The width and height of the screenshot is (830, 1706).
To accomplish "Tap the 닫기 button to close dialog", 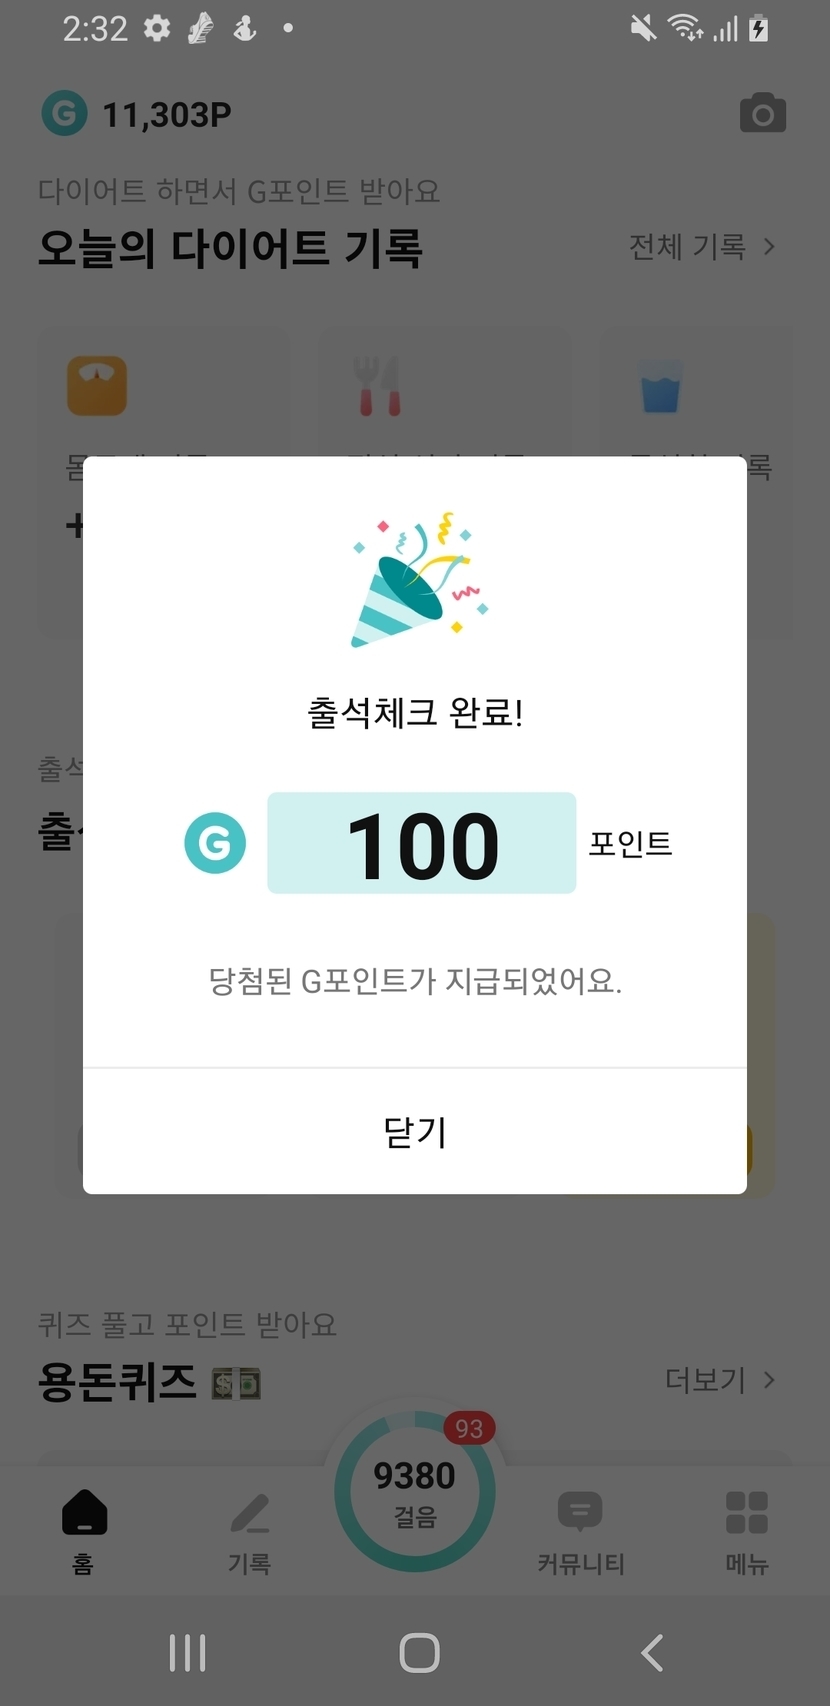I will (415, 1132).
